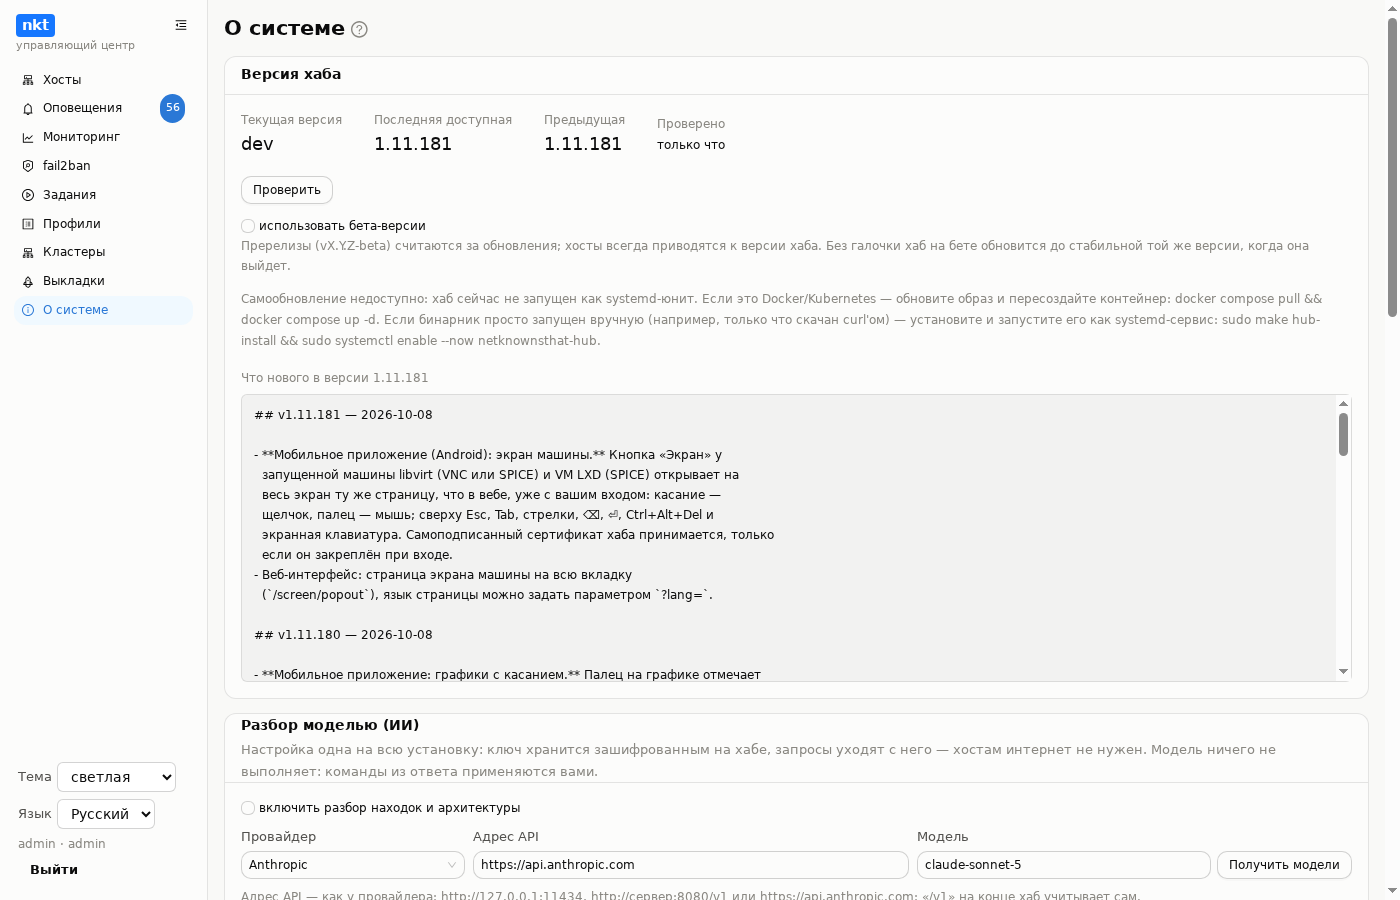Toggle включить разбор находок и архитектуры

248,808
